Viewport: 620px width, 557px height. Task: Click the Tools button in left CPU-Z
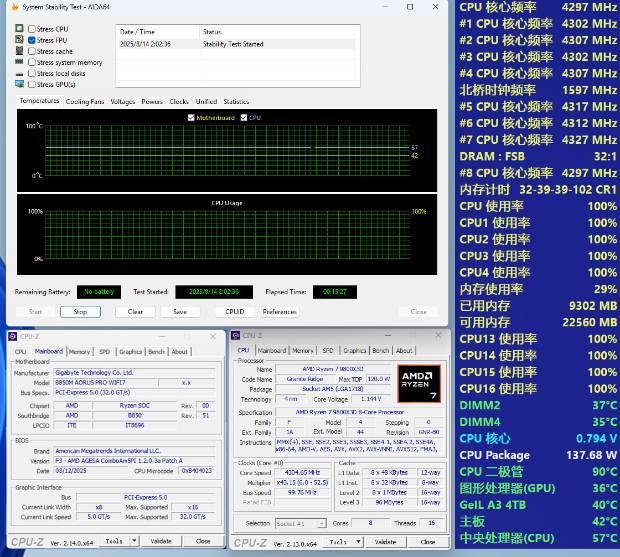coord(114,541)
